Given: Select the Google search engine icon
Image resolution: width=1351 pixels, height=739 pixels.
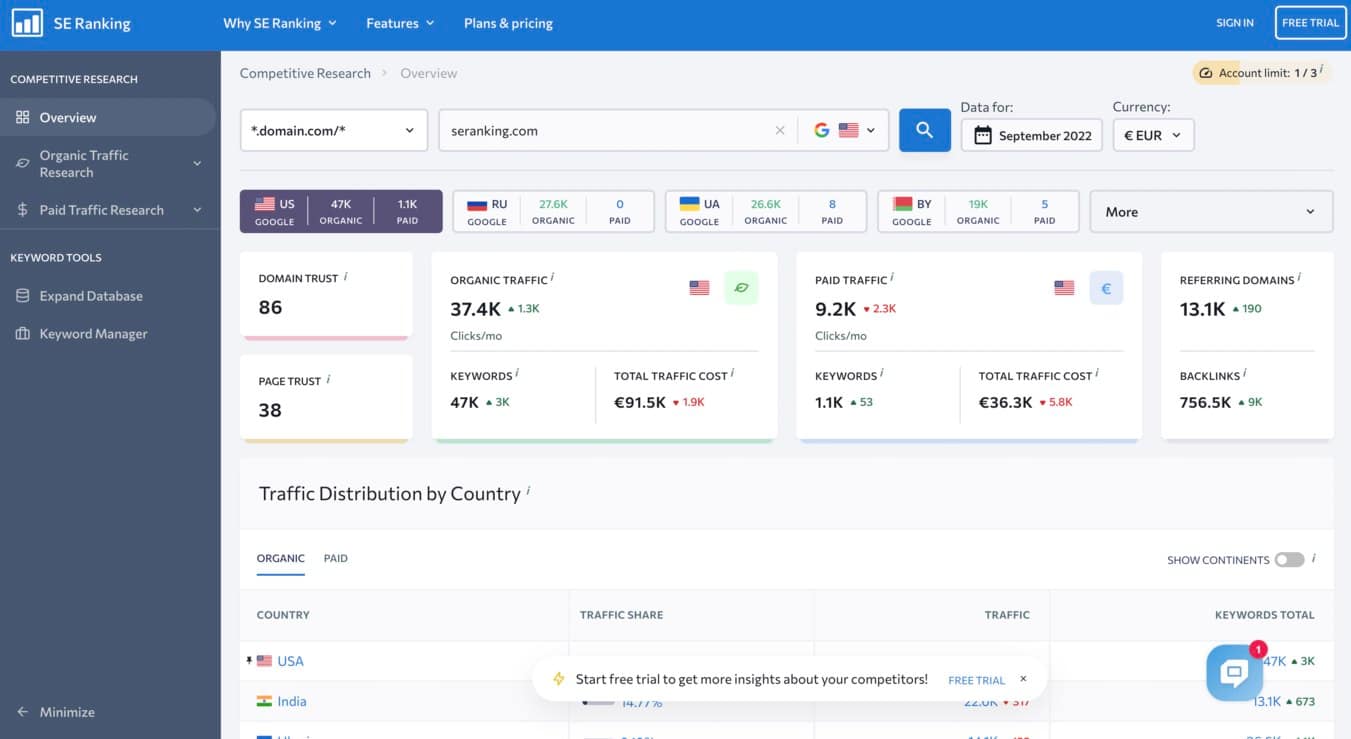Looking at the screenshot, I should pos(821,129).
